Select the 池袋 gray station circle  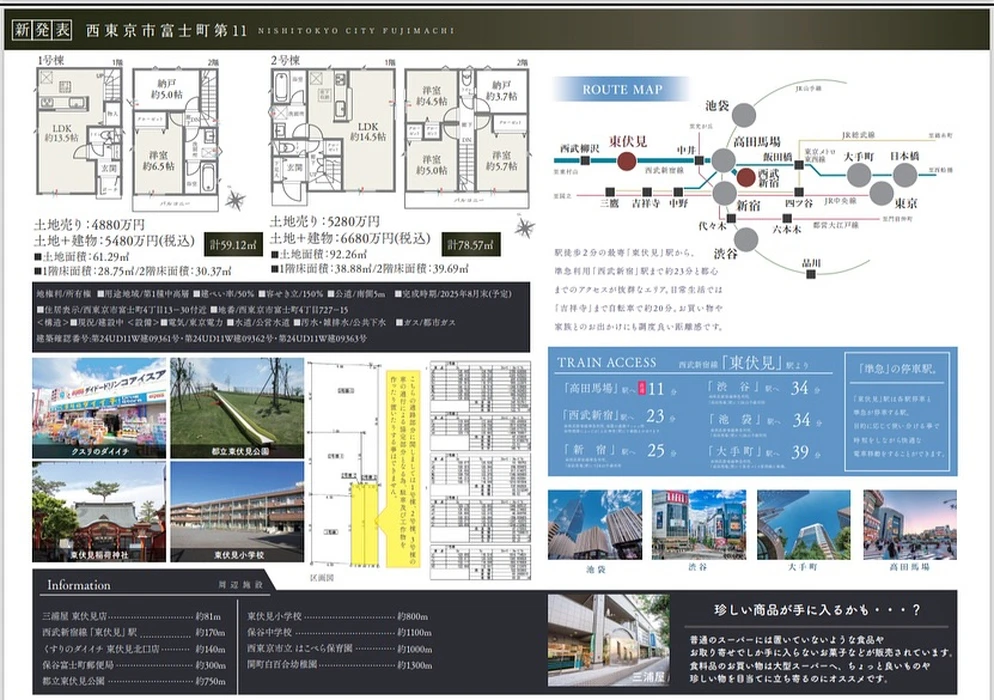point(744,115)
